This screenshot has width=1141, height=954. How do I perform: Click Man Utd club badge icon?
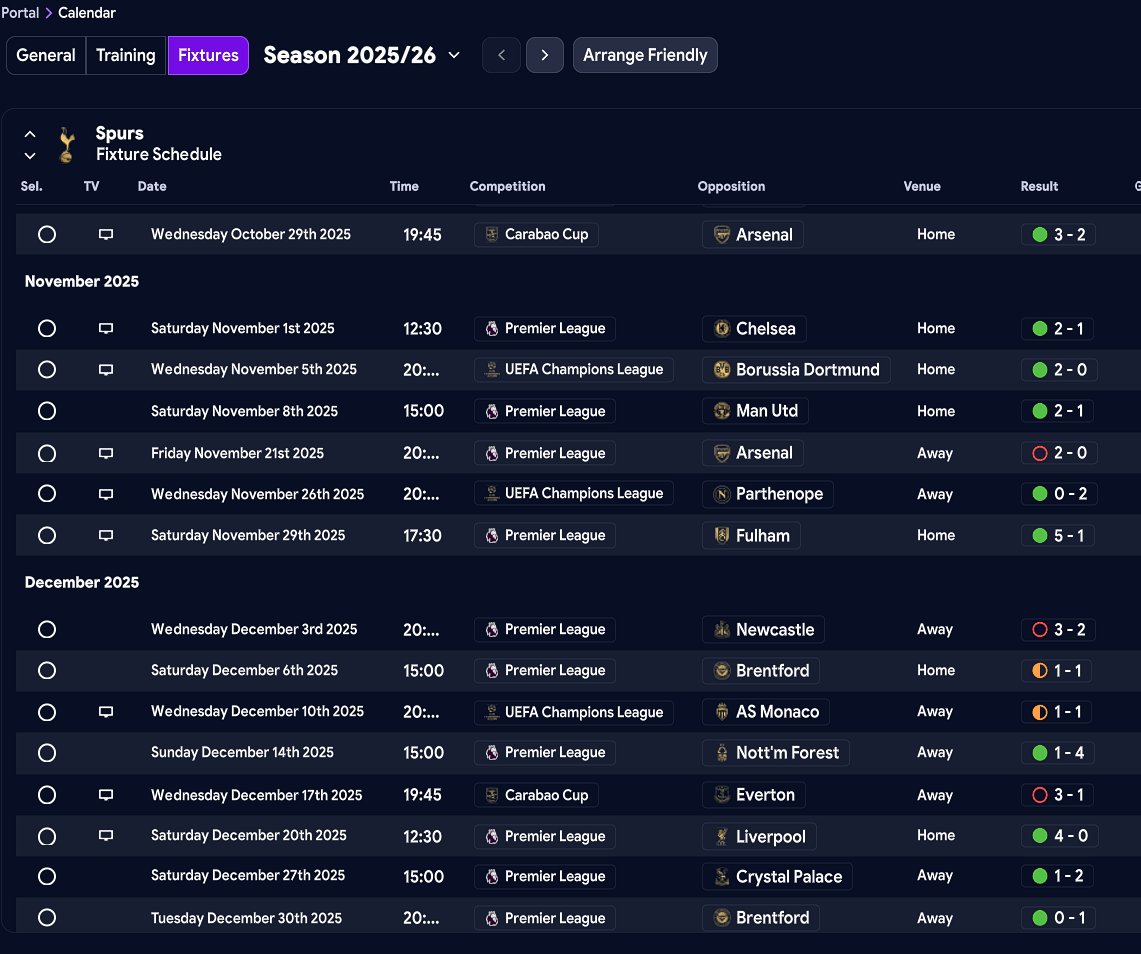[721, 411]
